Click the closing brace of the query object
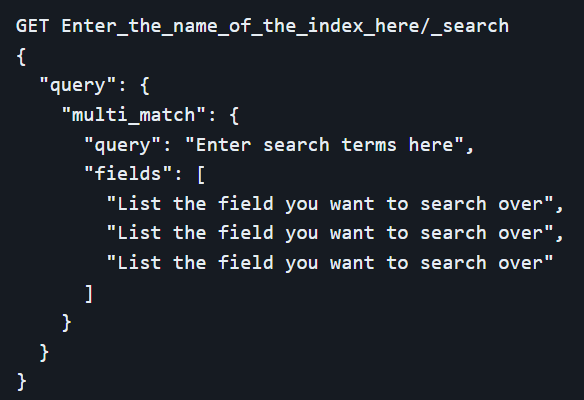 [x=44, y=353]
